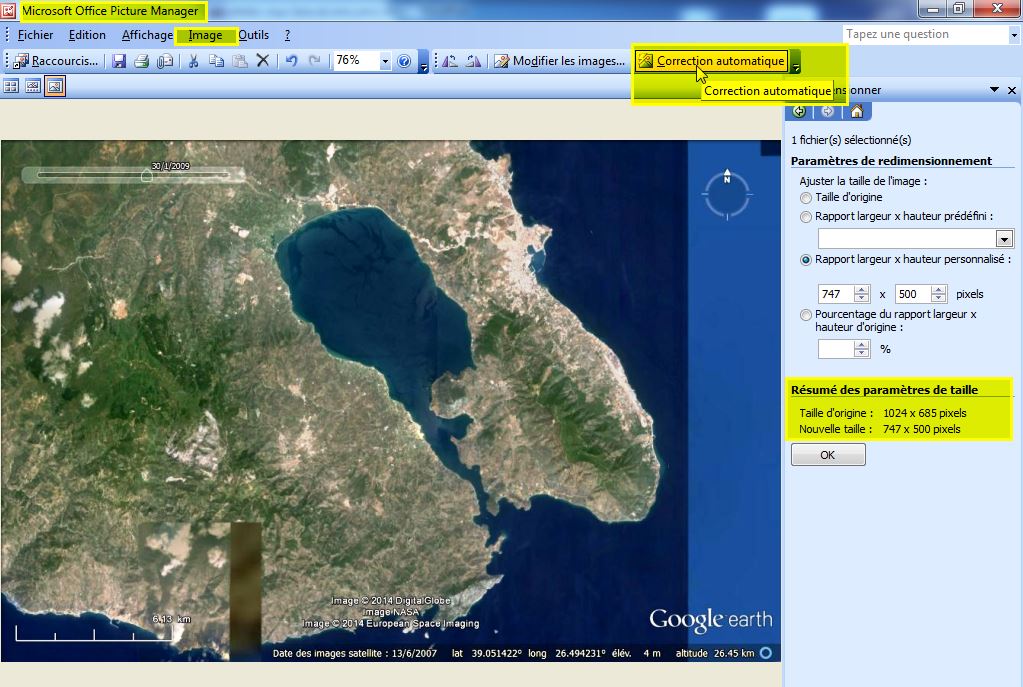
Task: Click the Save icon in the toolbar
Action: (119, 61)
